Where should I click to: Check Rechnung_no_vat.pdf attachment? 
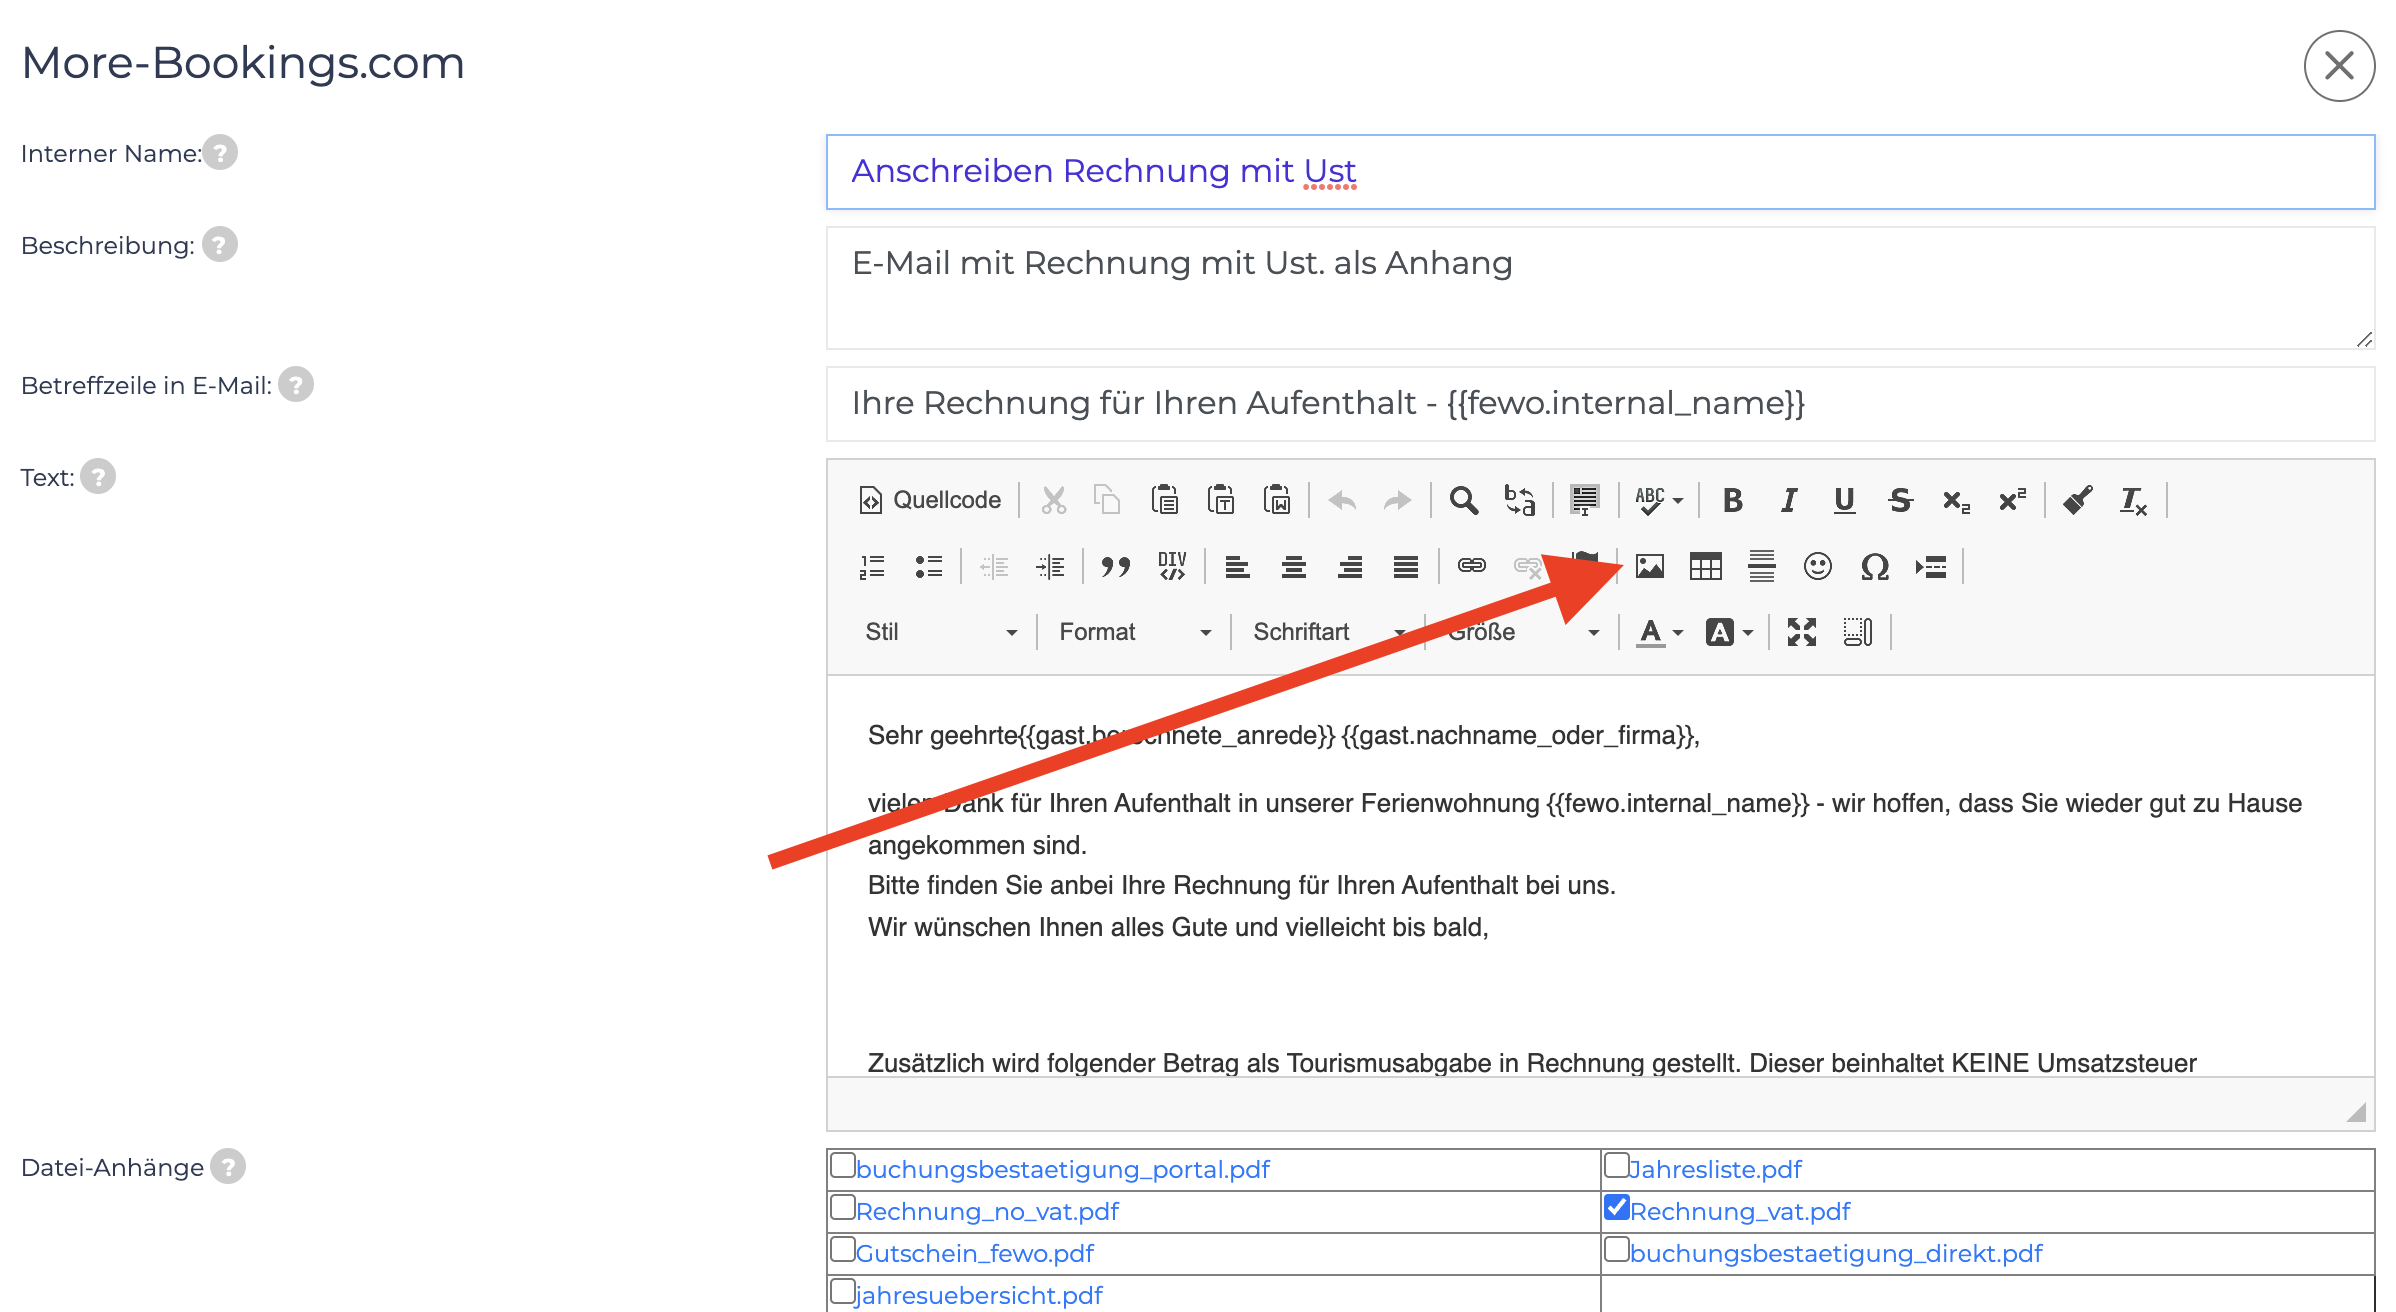[x=843, y=1208]
